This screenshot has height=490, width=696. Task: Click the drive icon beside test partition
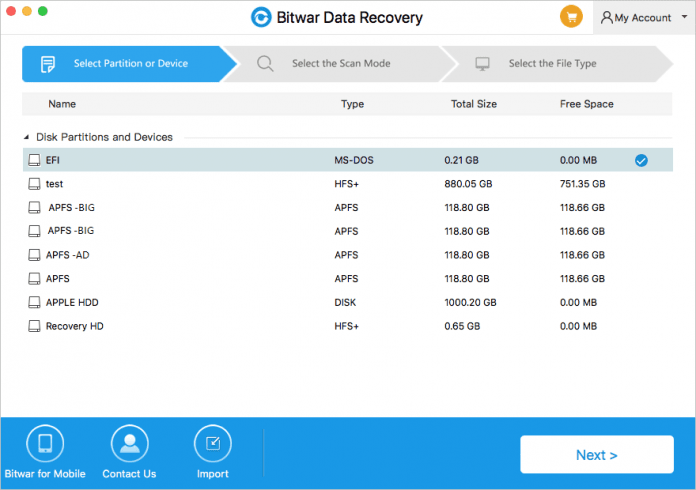point(35,184)
